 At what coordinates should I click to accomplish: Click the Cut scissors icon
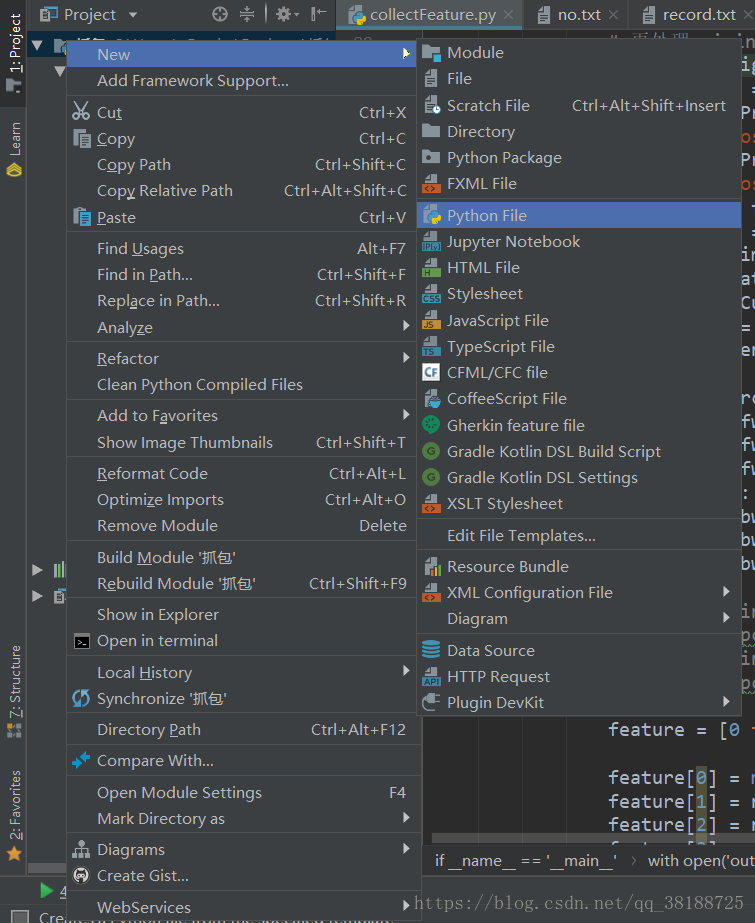click(81, 111)
